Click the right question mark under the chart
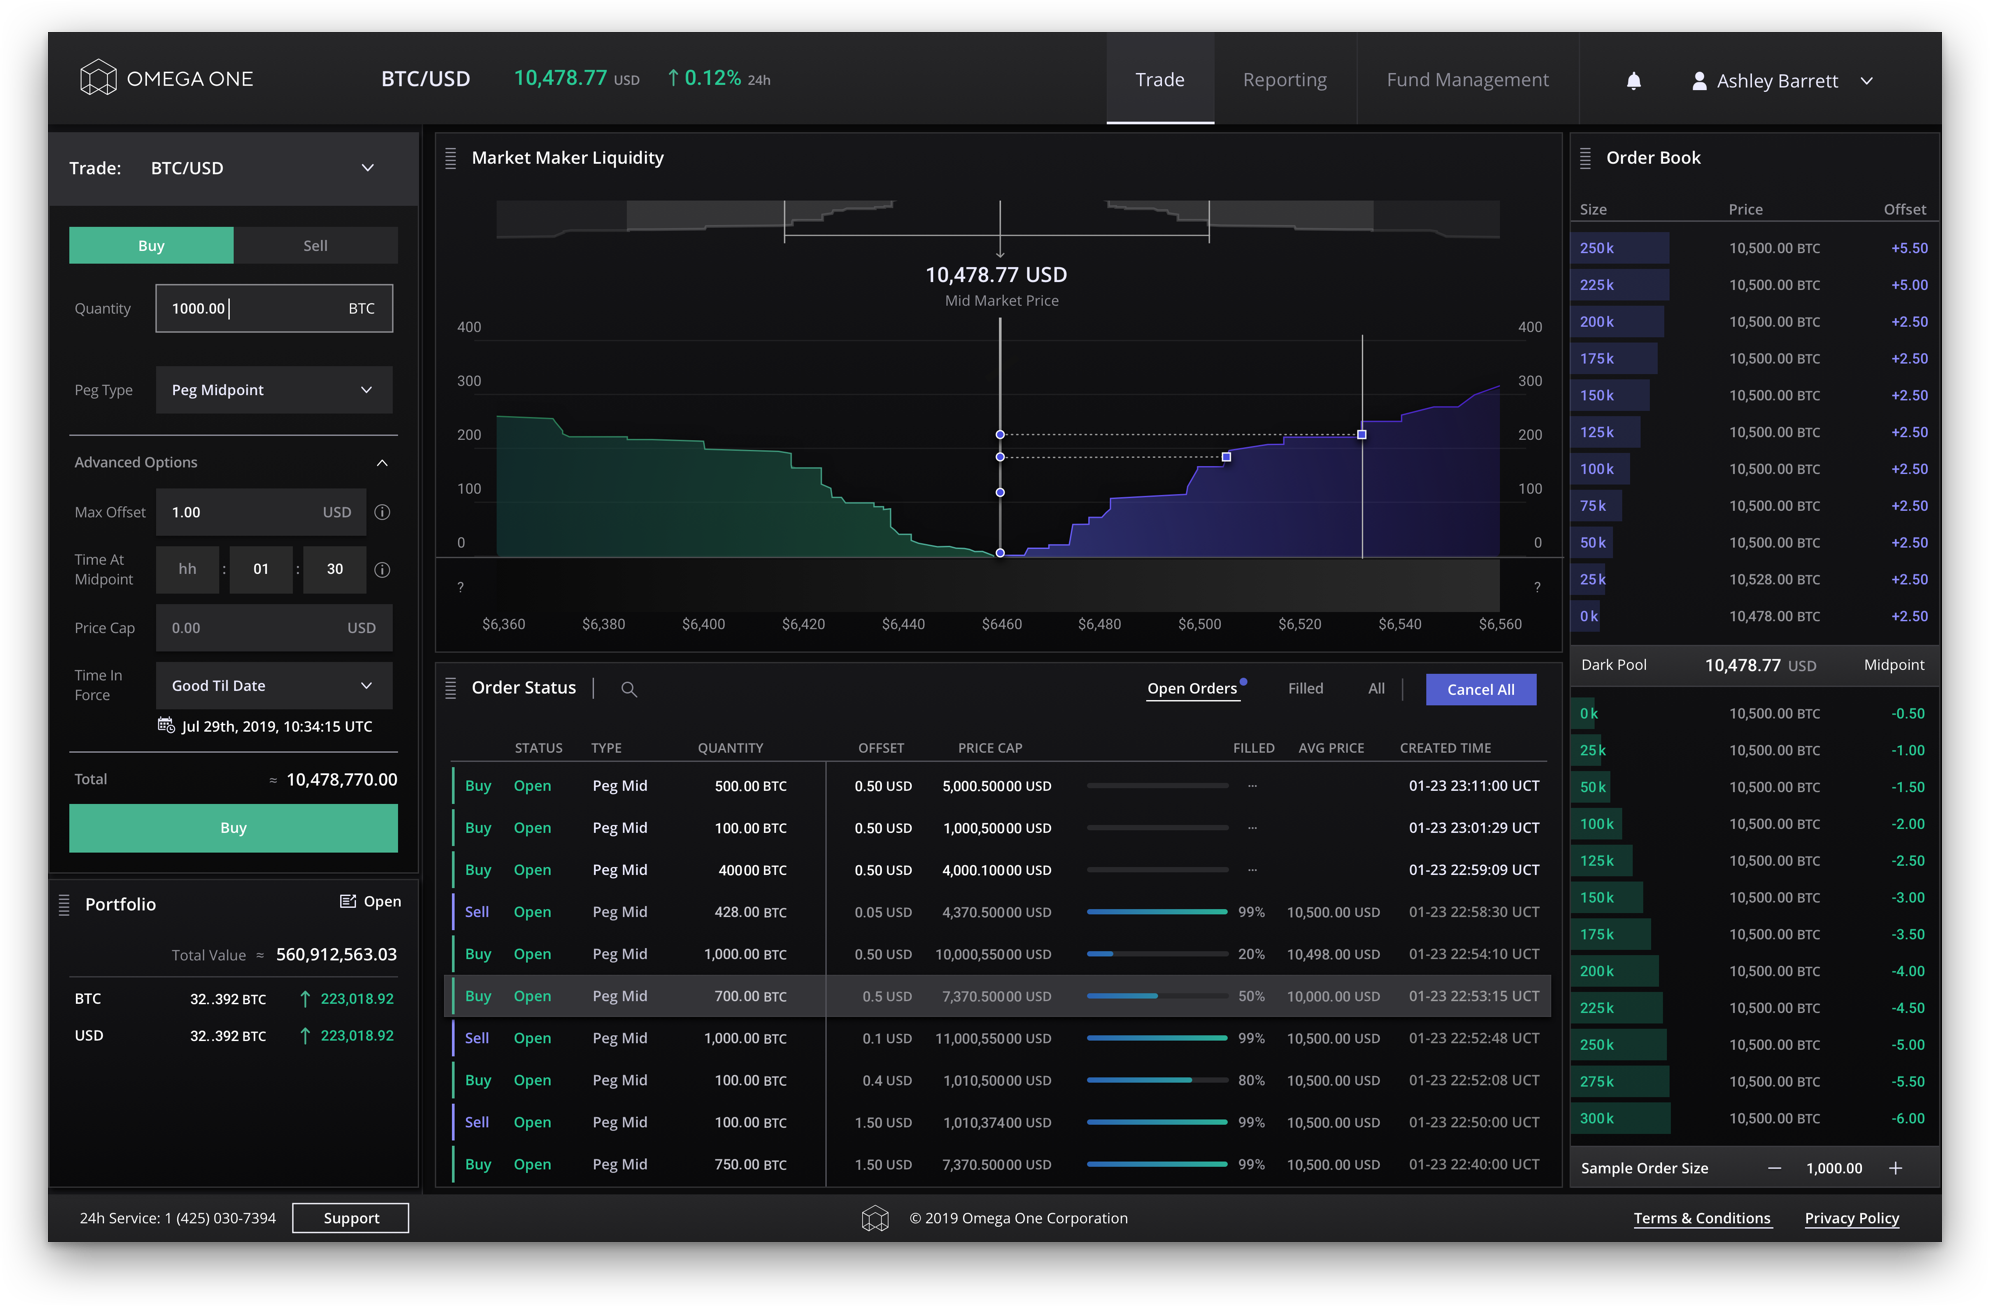 (x=1537, y=587)
